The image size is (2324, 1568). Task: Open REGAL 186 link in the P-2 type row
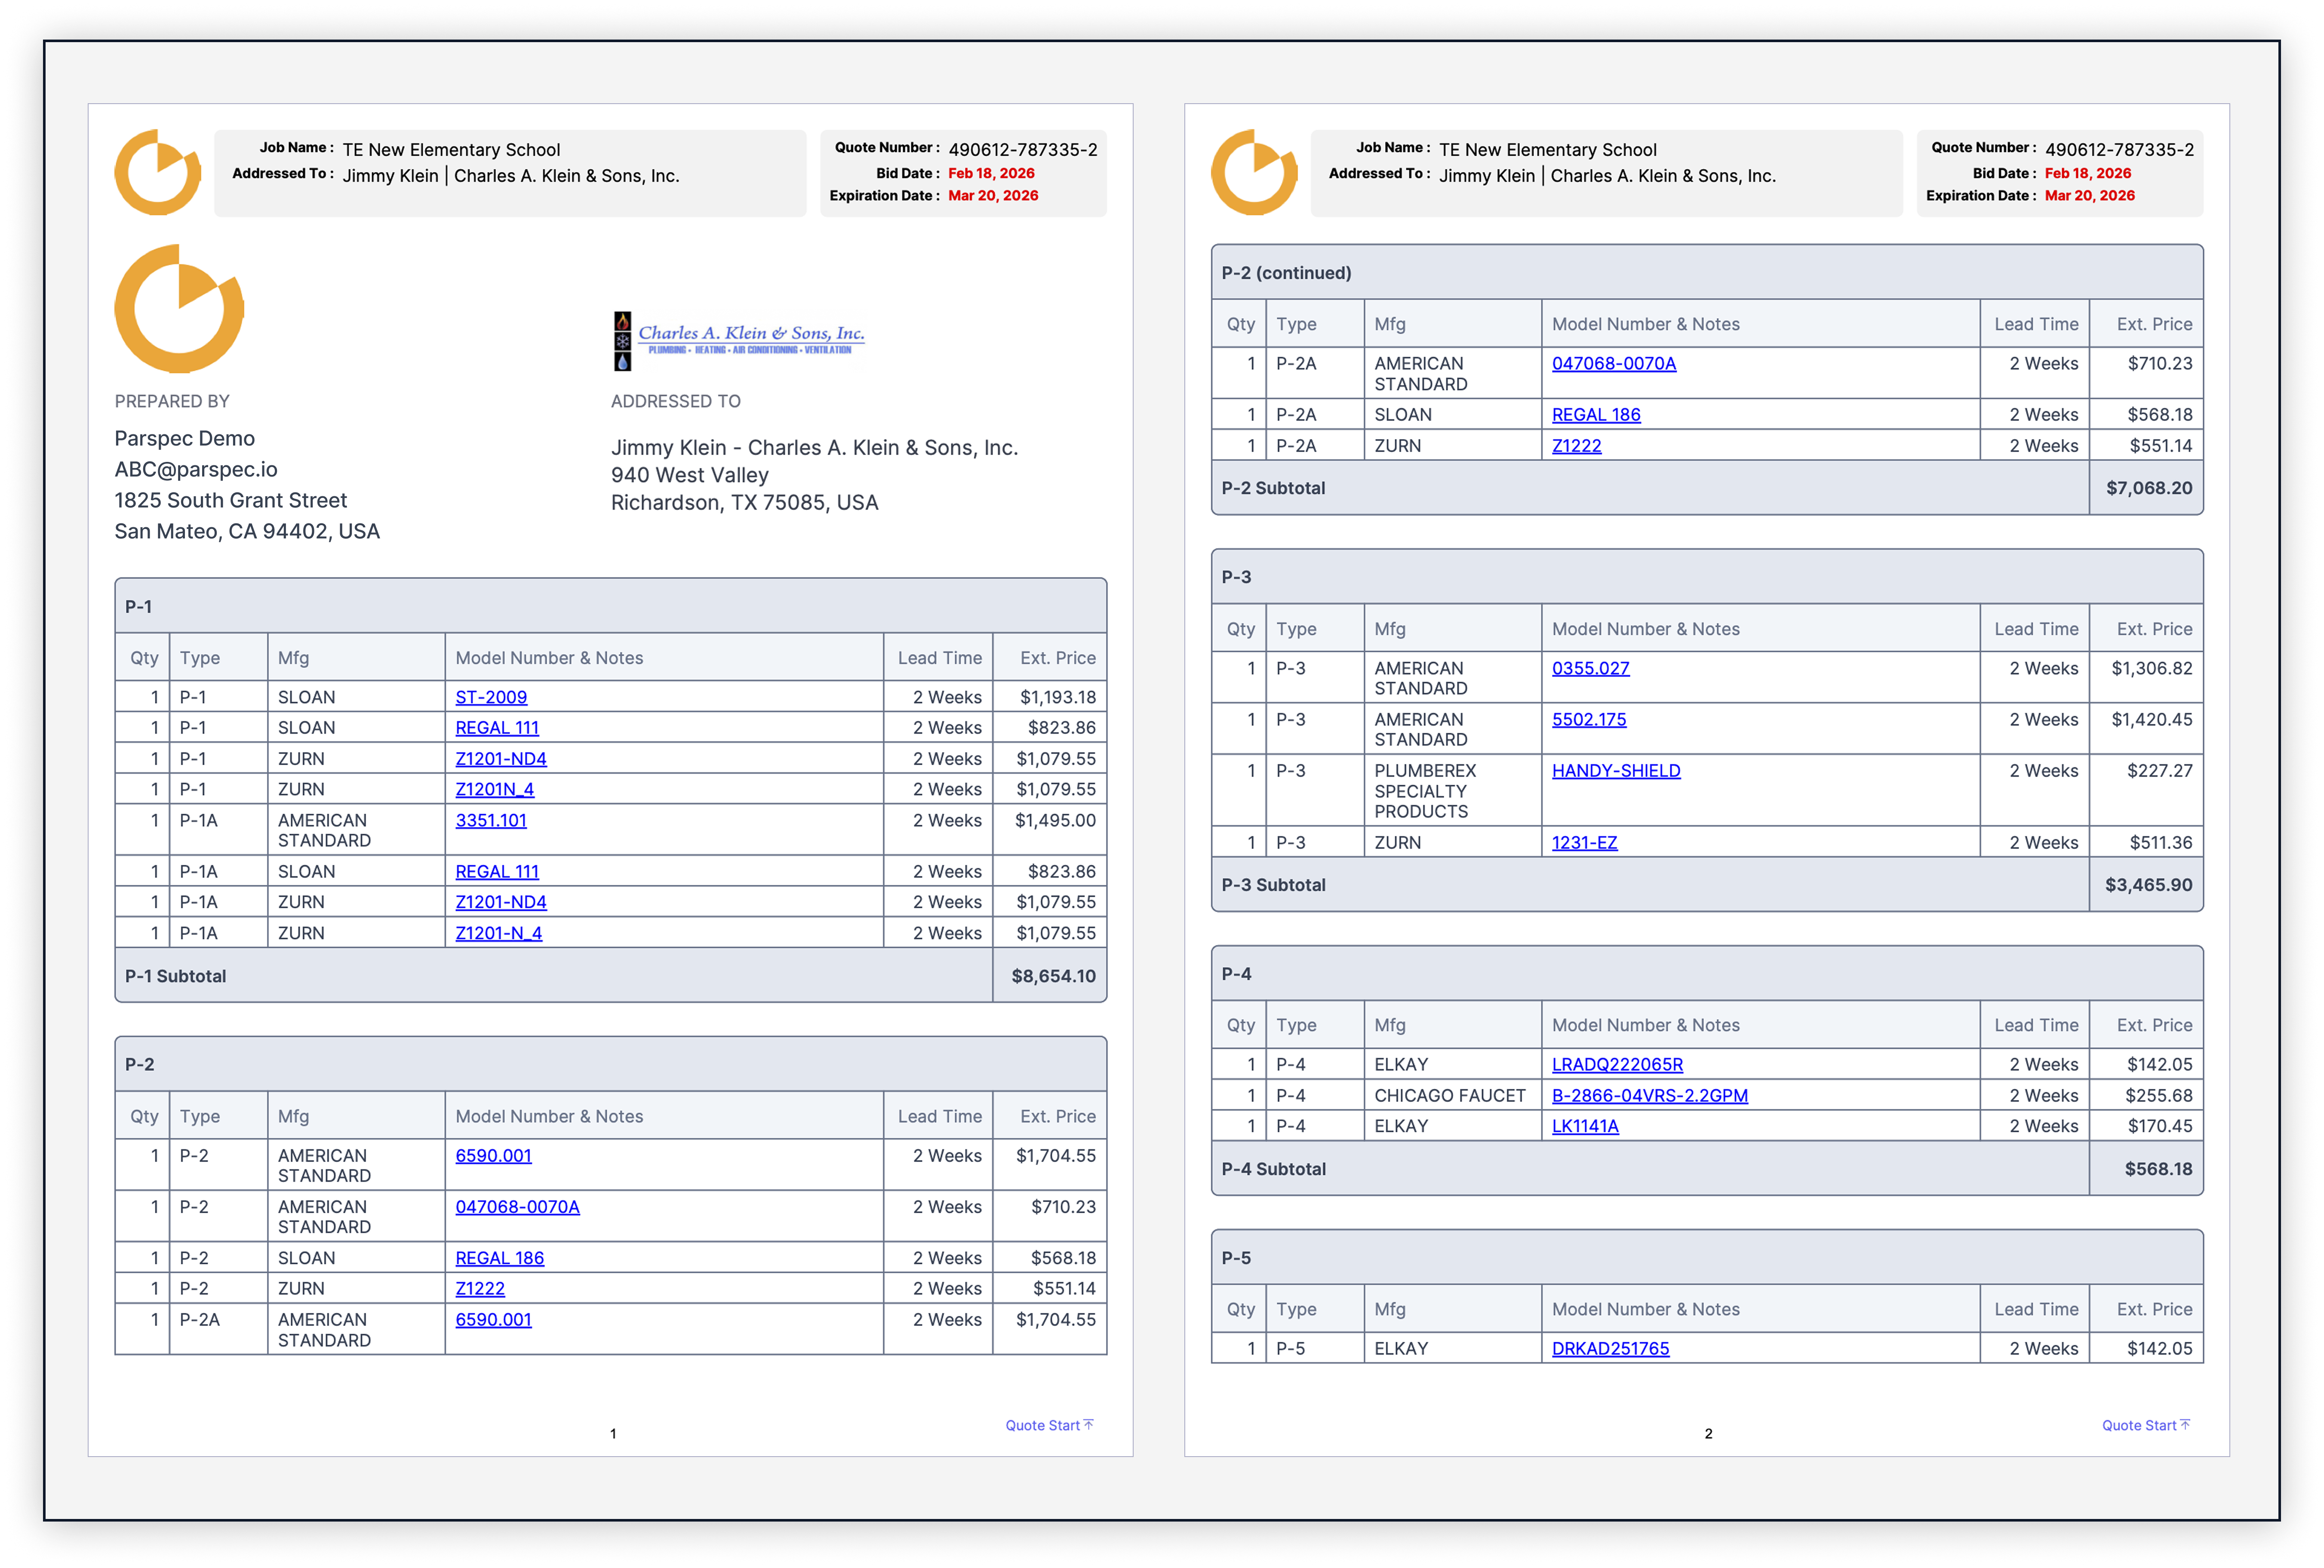click(x=500, y=1258)
